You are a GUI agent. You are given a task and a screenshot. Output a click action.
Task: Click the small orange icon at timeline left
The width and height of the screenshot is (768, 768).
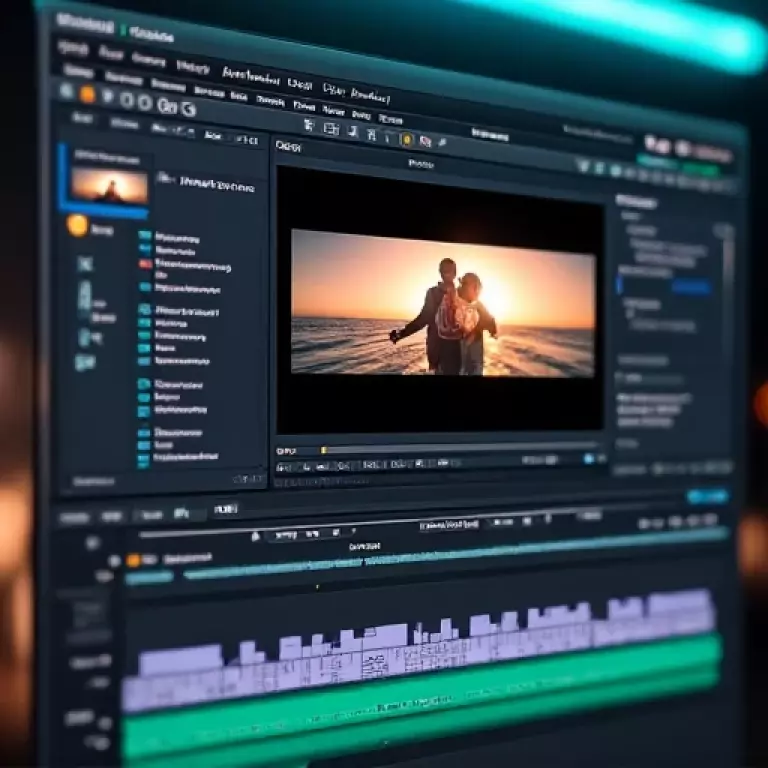pyautogui.click(x=133, y=560)
